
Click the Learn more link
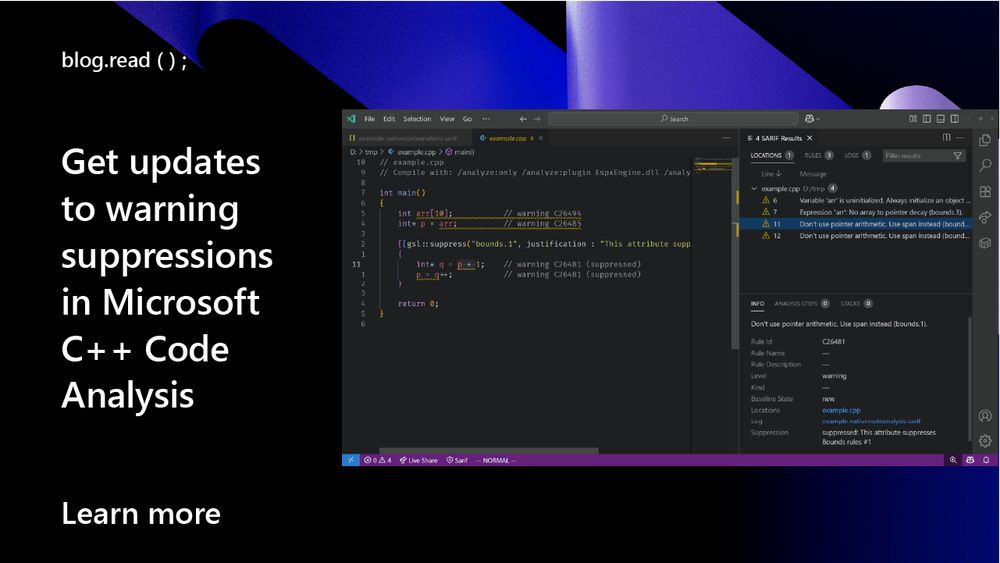141,513
